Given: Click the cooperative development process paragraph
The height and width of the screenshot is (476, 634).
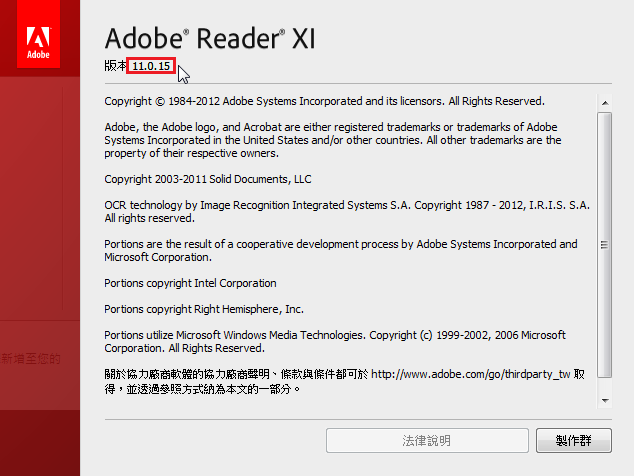Looking at the screenshot, I should click(341, 251).
